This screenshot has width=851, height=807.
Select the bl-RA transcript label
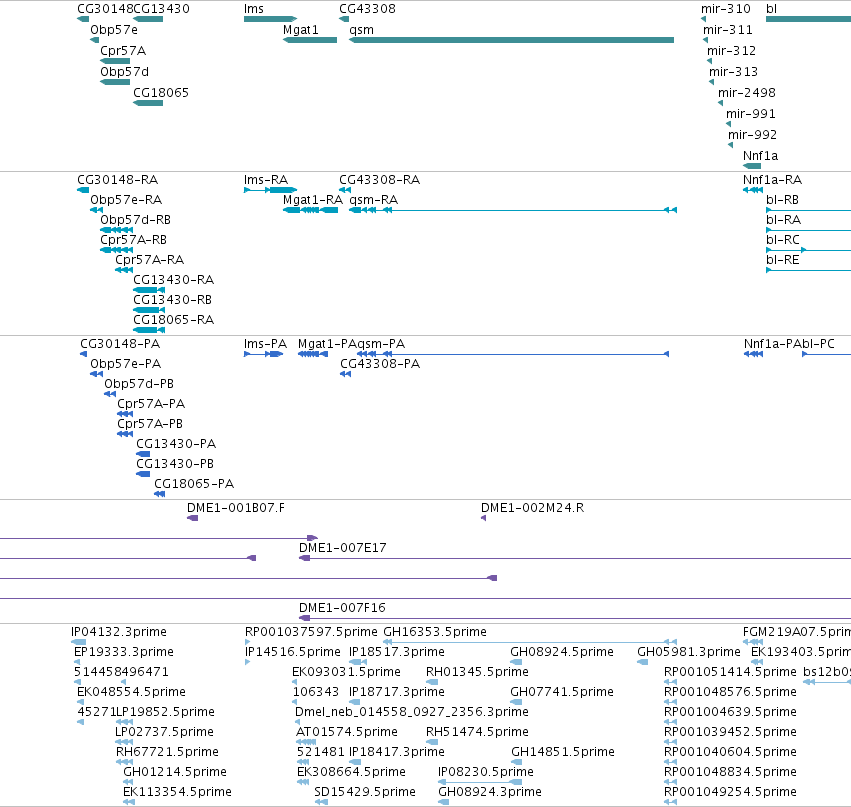coord(783,220)
